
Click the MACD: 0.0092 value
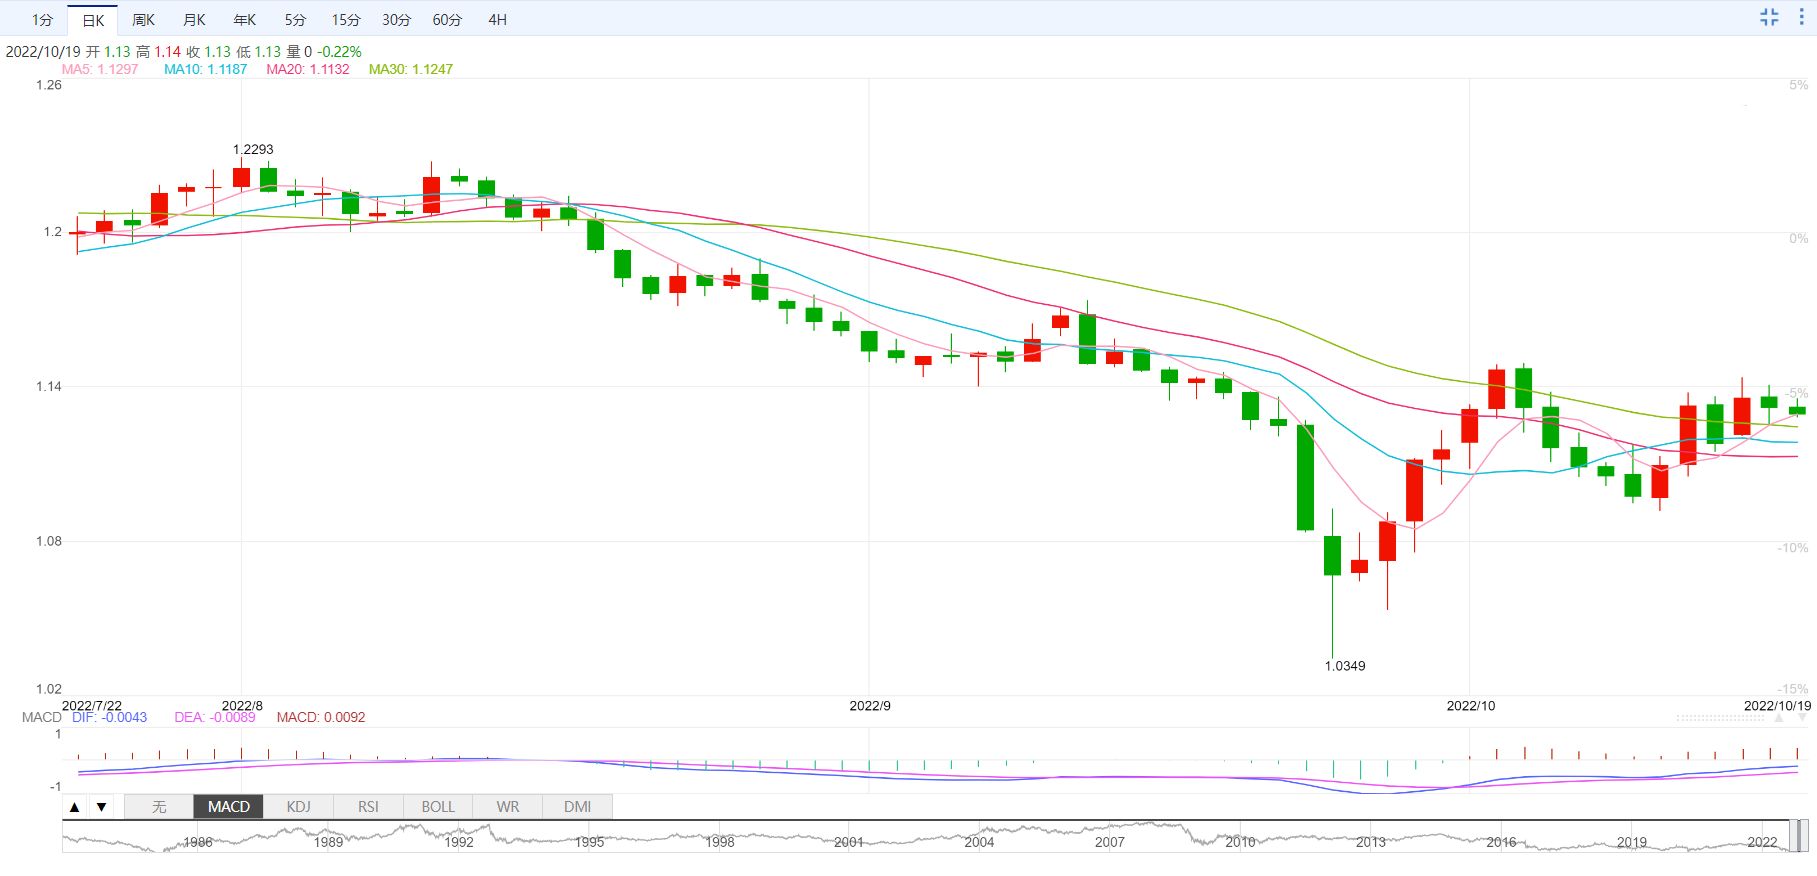click(321, 717)
